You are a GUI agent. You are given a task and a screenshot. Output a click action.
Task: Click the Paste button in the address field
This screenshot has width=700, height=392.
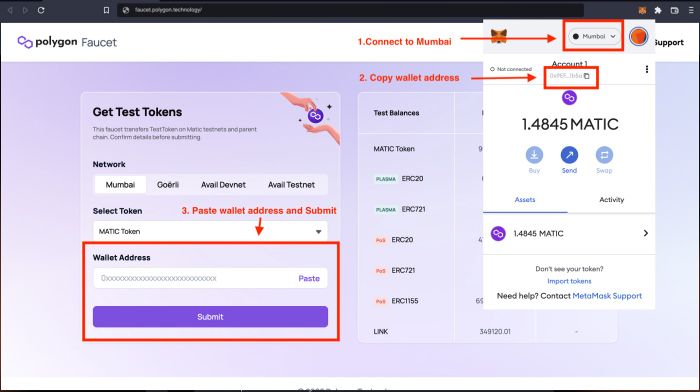[x=309, y=278]
